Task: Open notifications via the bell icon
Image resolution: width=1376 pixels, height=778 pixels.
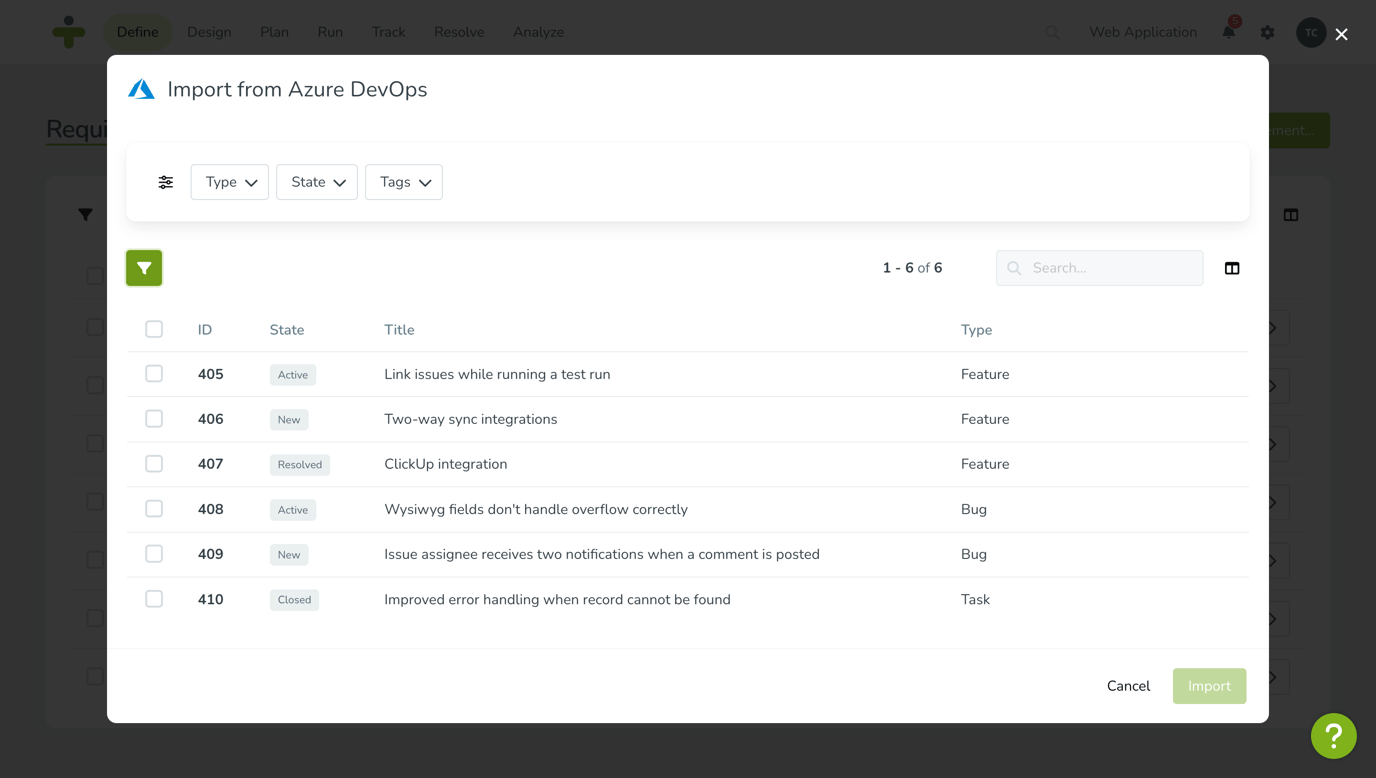Action: point(1228,32)
